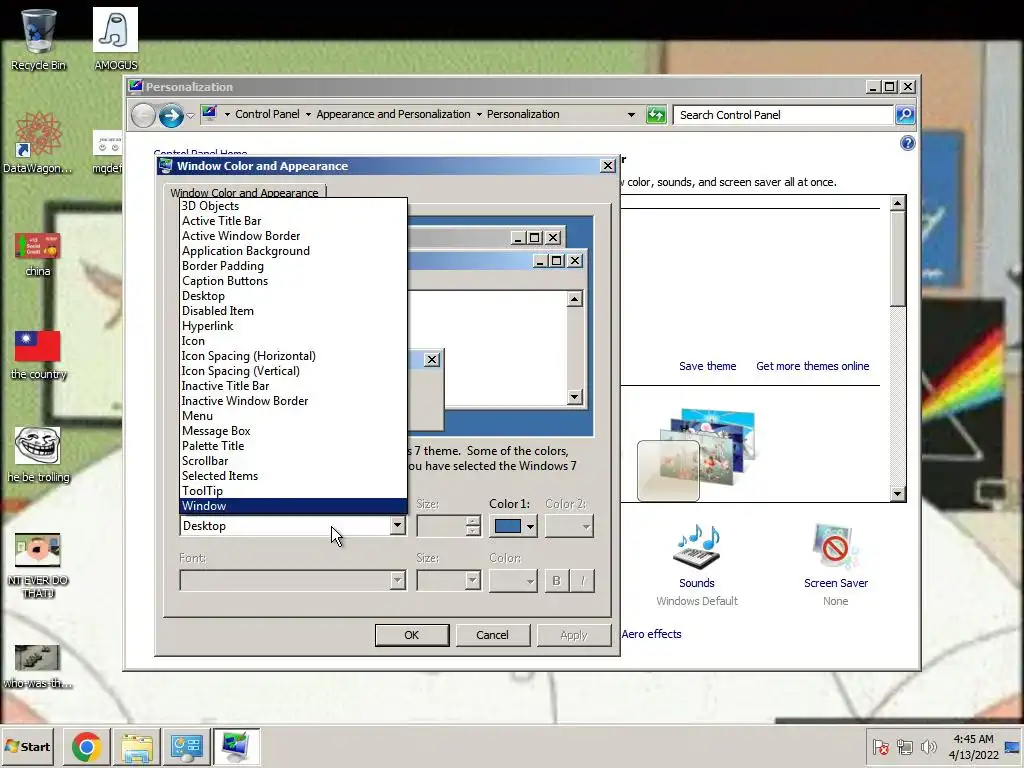
Task: Choose 'Icon Spacing (Horizontal)' list entry
Action: coord(293,356)
